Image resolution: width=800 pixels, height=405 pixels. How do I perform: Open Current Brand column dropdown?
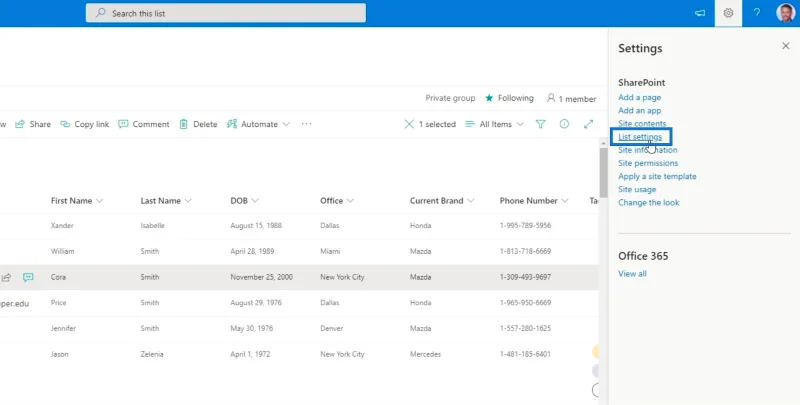(470, 201)
